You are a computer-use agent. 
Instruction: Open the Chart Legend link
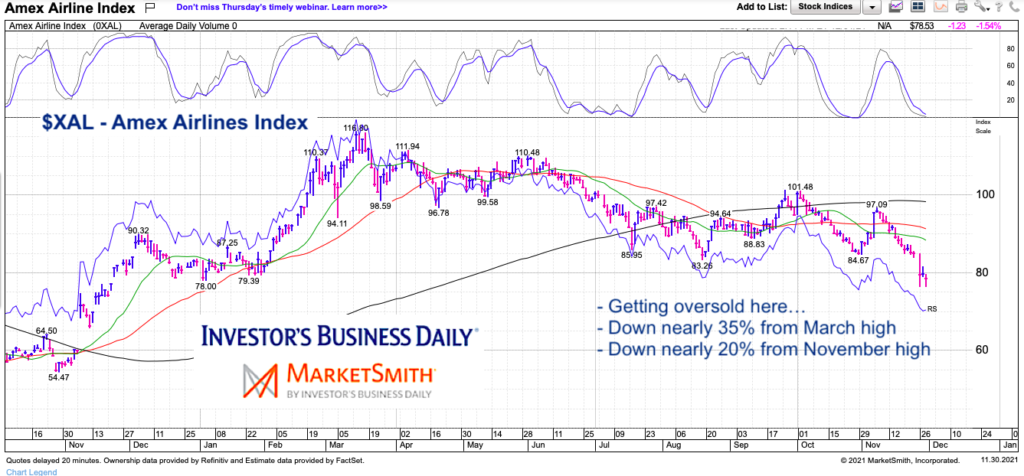(31, 471)
